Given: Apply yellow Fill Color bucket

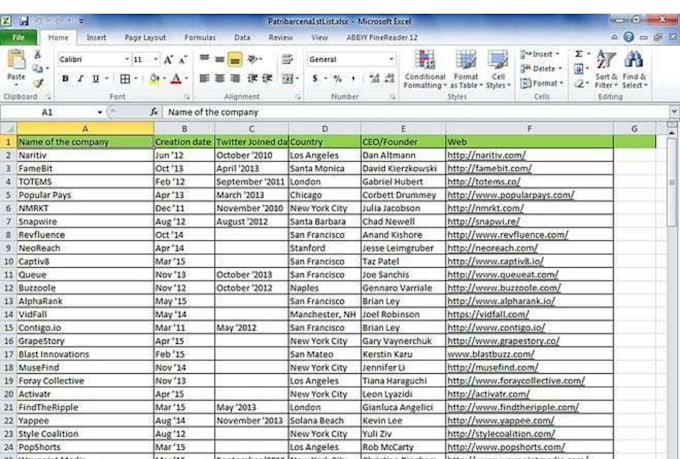Looking at the screenshot, I should click(x=154, y=79).
